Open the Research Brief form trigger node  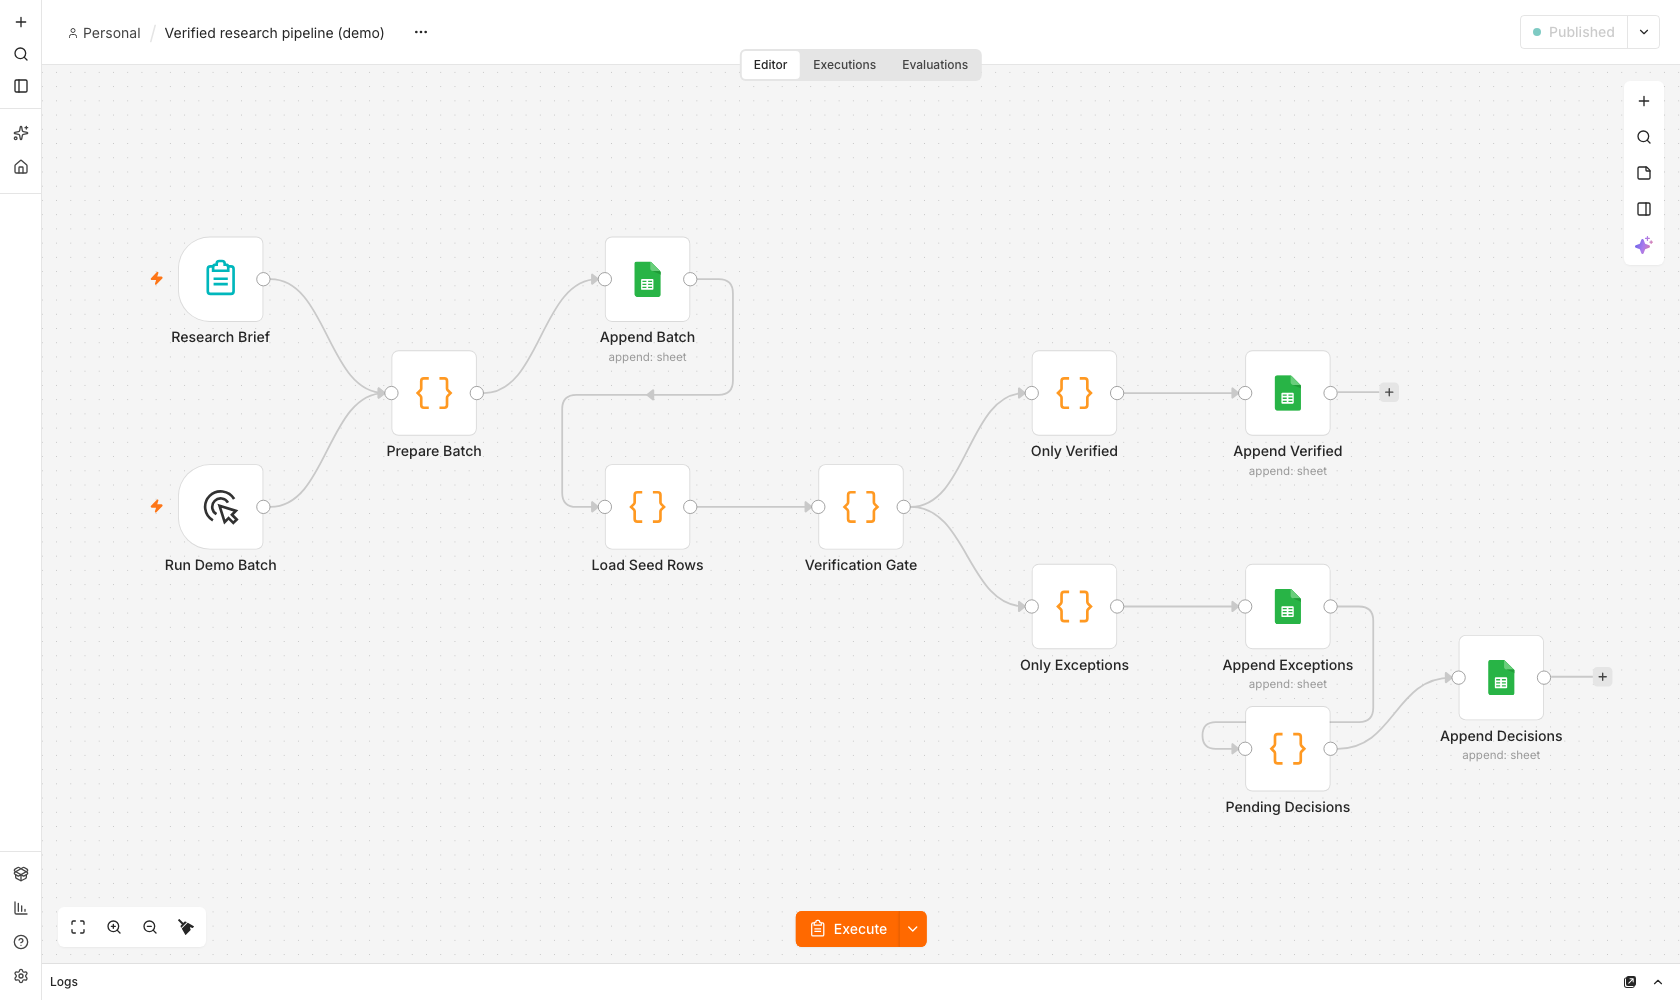pyautogui.click(x=220, y=279)
